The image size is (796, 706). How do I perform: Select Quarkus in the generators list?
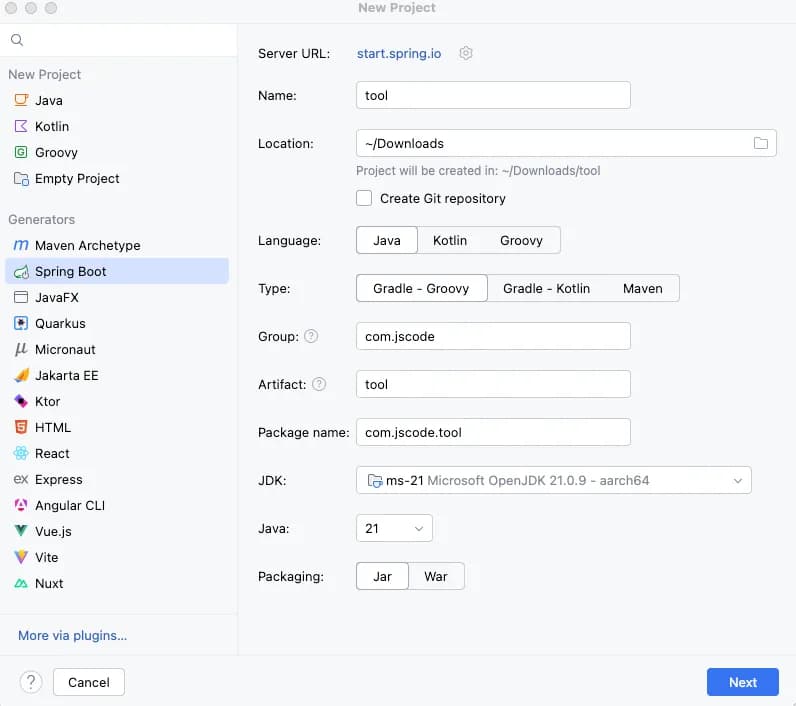(x=117, y=323)
